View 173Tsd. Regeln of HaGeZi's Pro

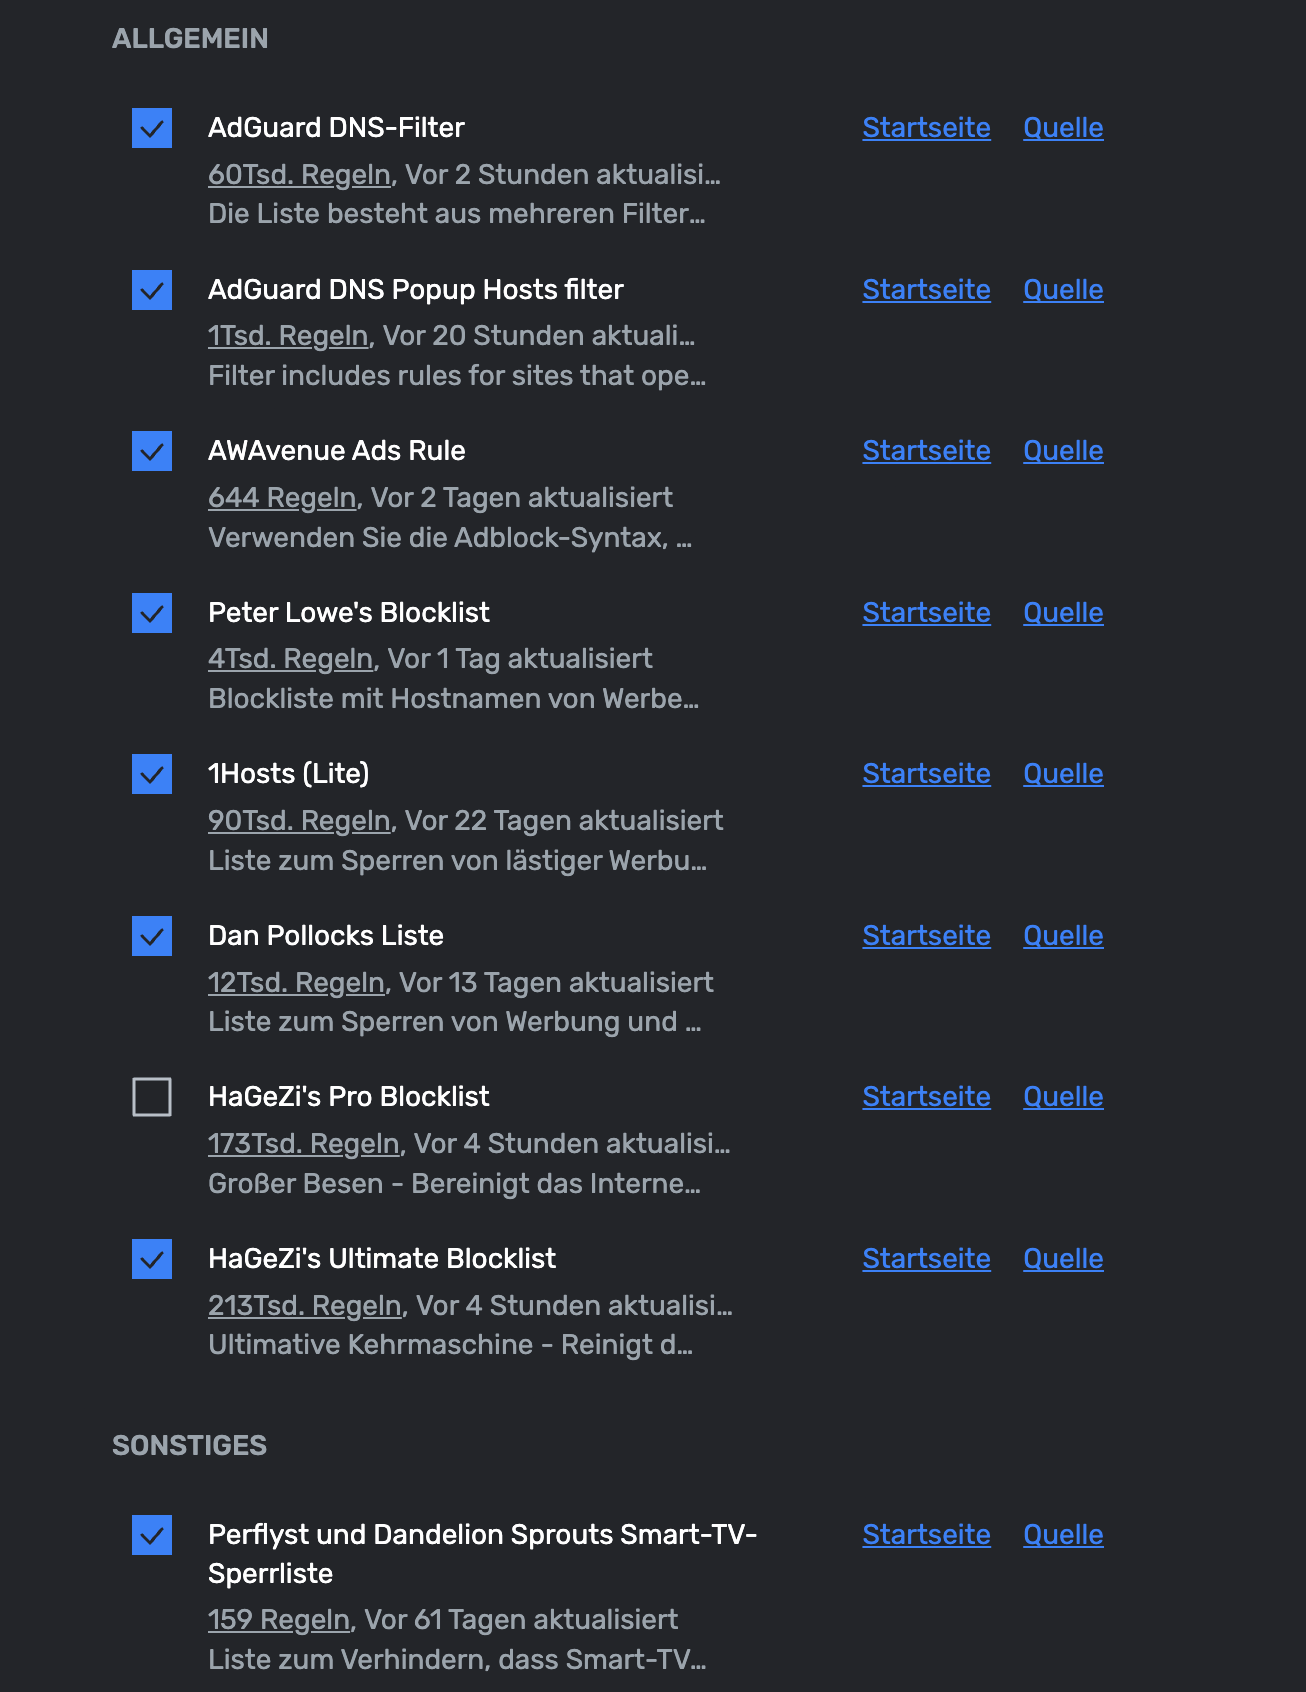(304, 1144)
